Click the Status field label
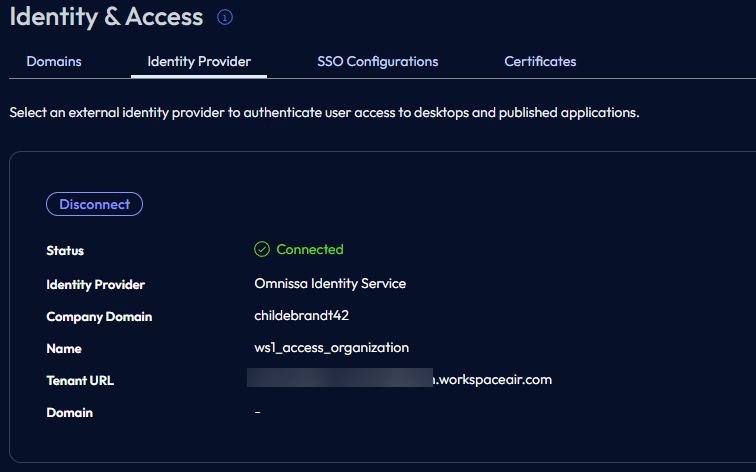Image resolution: width=756 pixels, height=472 pixels. click(x=65, y=251)
